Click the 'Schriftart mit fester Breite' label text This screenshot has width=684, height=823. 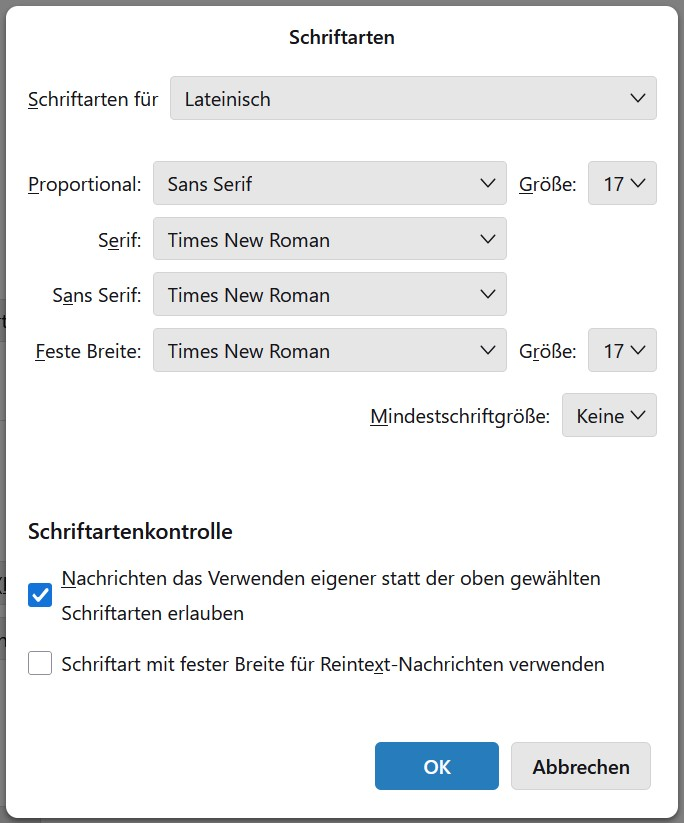click(x=332, y=664)
